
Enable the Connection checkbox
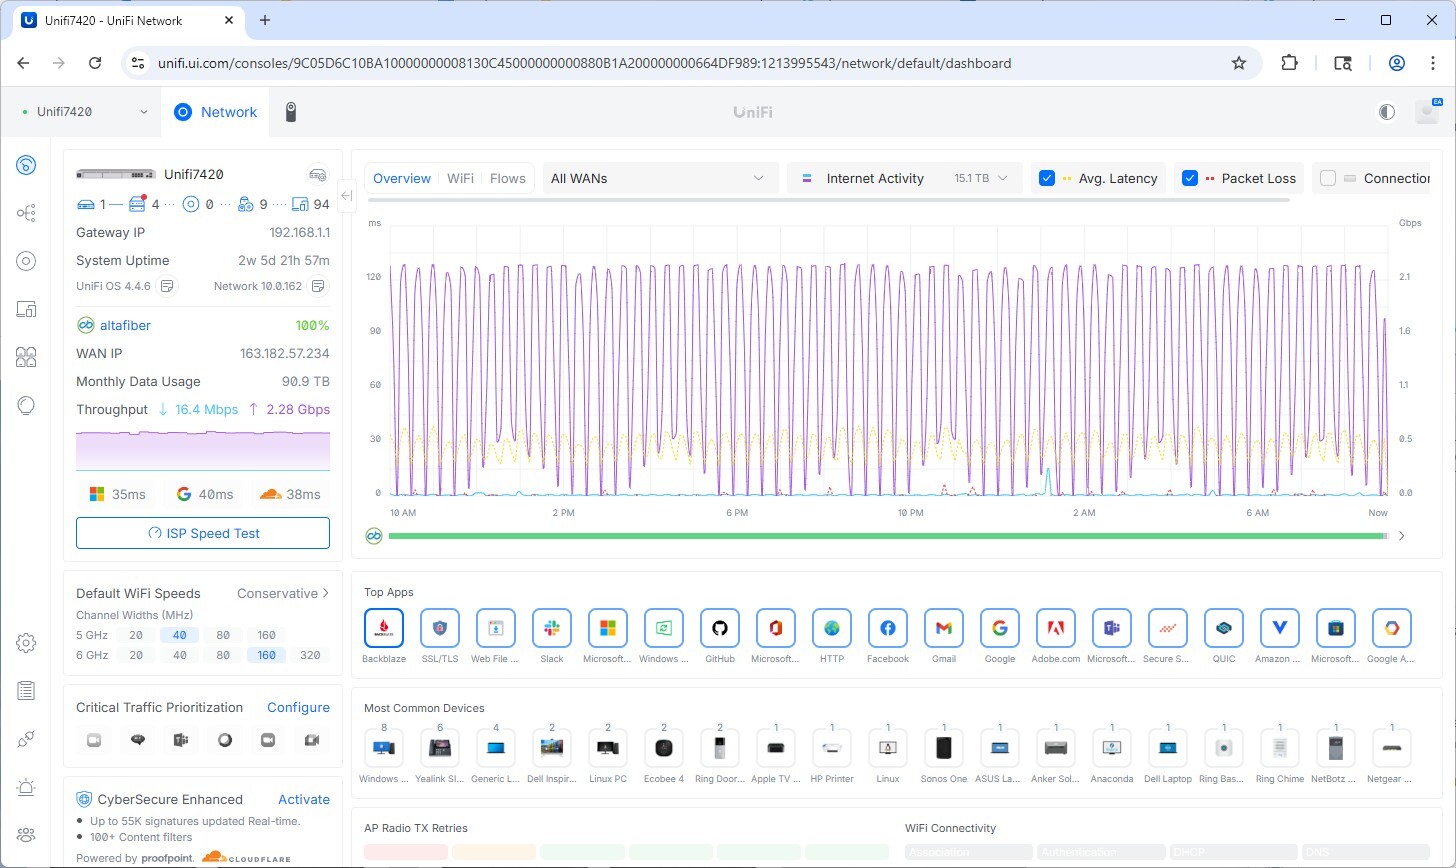[x=1328, y=178]
